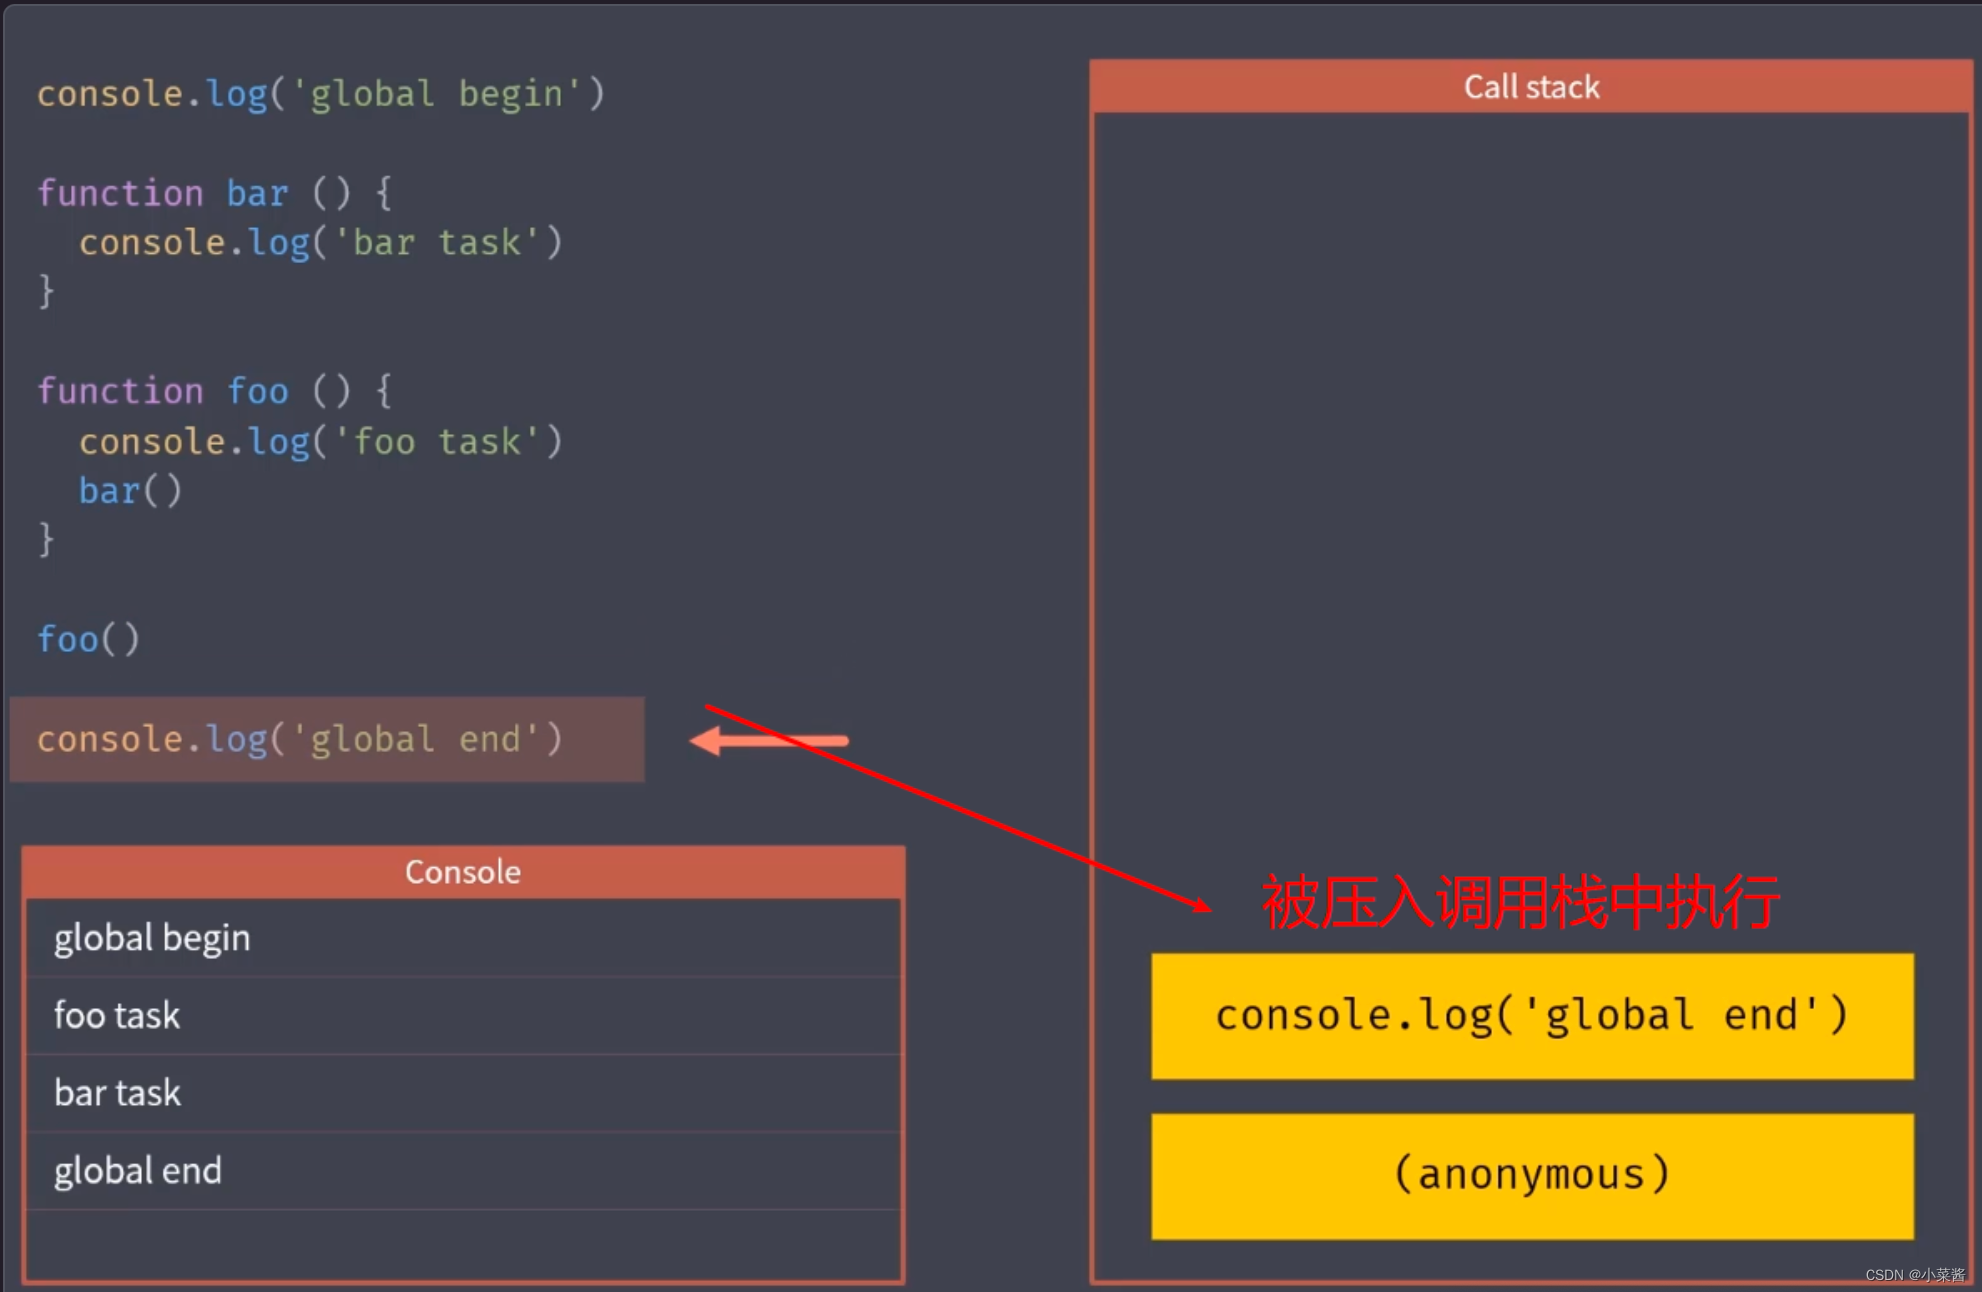This screenshot has height=1292, width=1982.
Task: Click the CSDN watermark text
Action: pyautogui.click(x=1913, y=1275)
